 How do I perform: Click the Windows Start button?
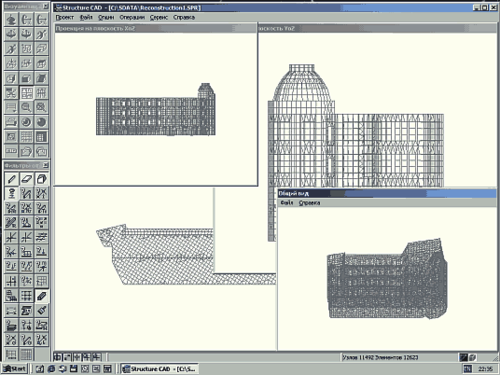coord(15,369)
